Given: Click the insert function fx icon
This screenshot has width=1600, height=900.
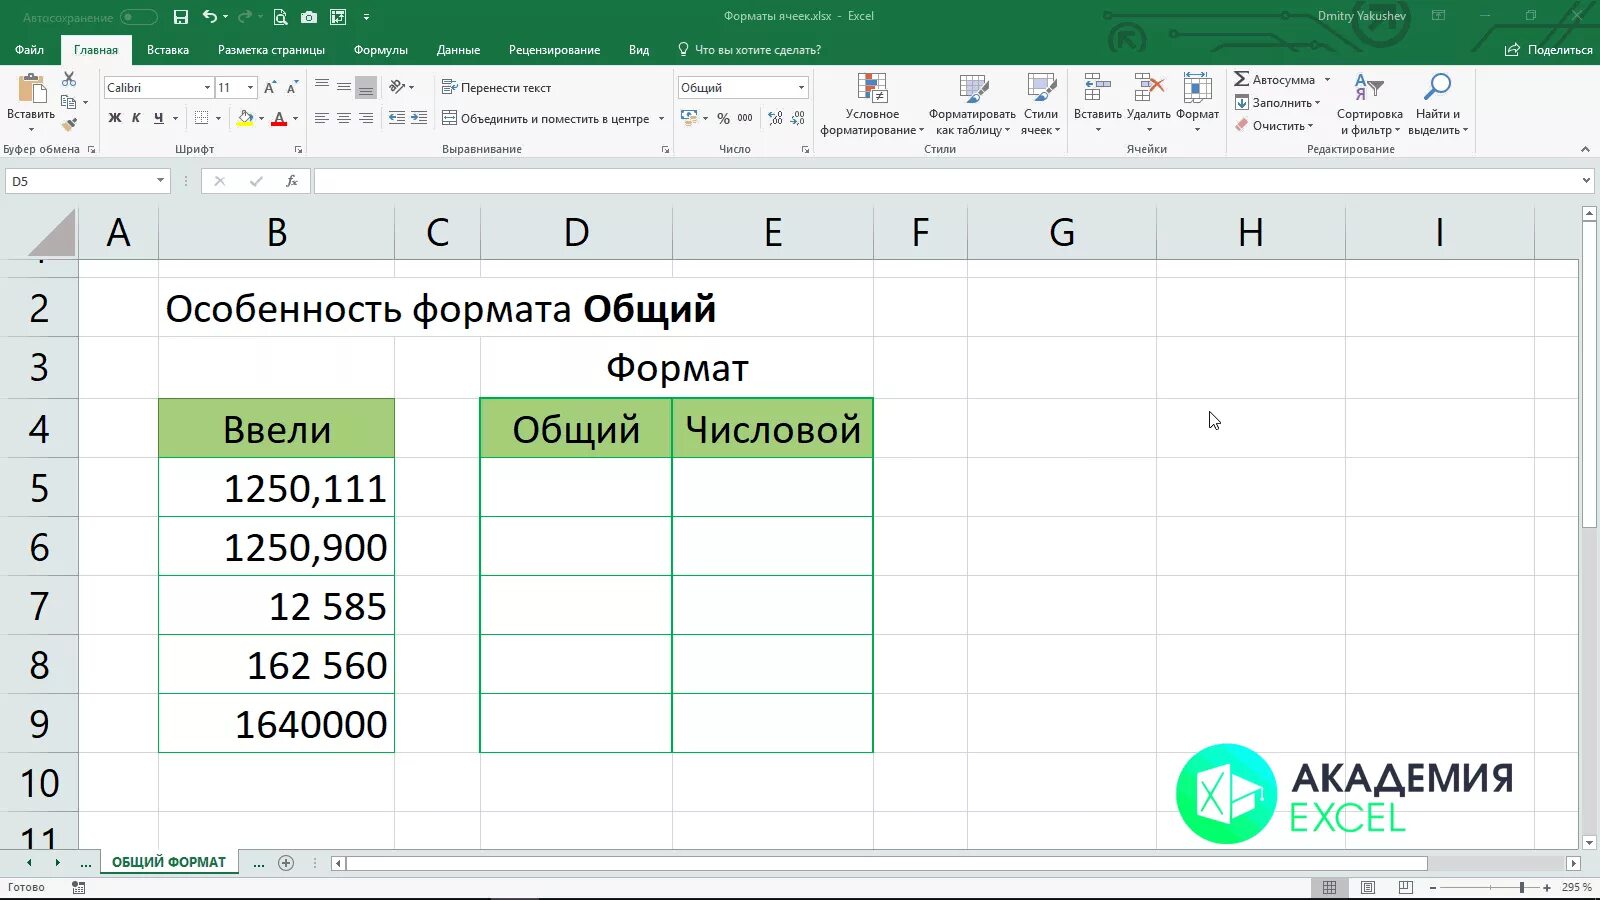Looking at the screenshot, I should pyautogui.click(x=292, y=181).
